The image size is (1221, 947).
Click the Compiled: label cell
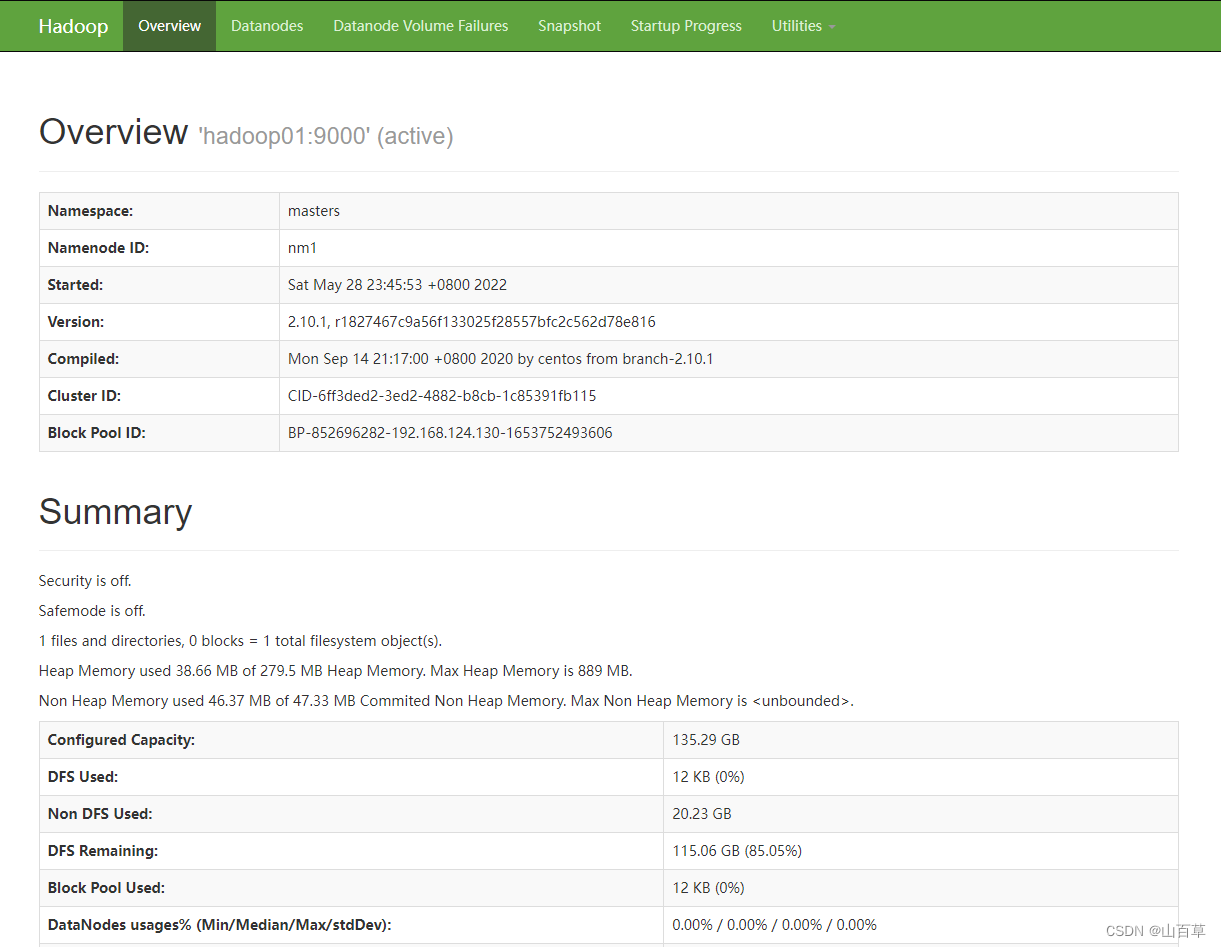coord(159,359)
